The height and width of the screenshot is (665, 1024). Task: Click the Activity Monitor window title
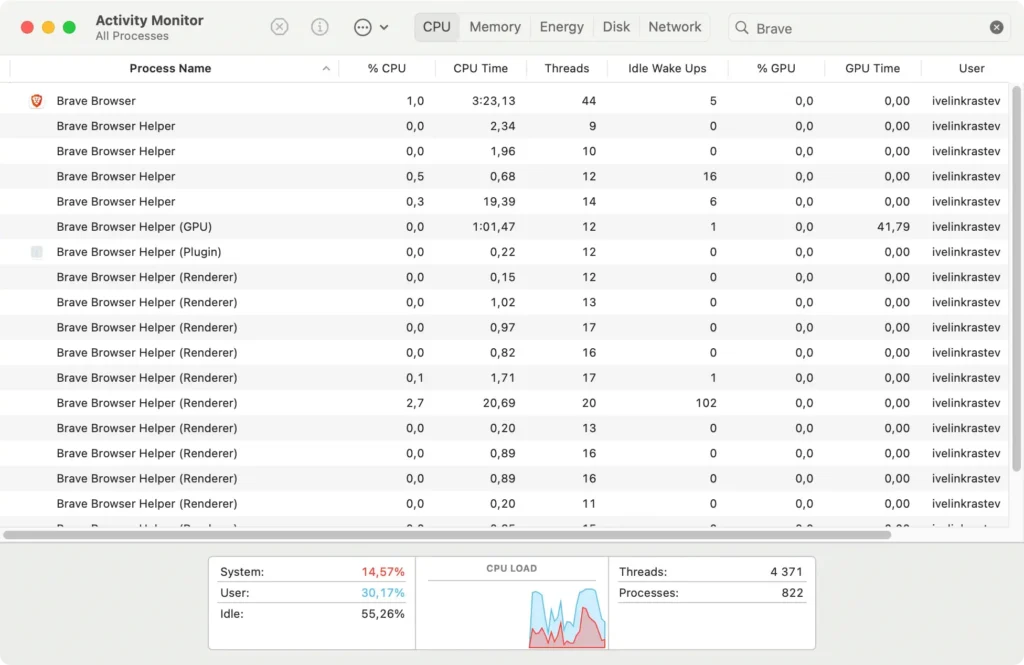[150, 20]
